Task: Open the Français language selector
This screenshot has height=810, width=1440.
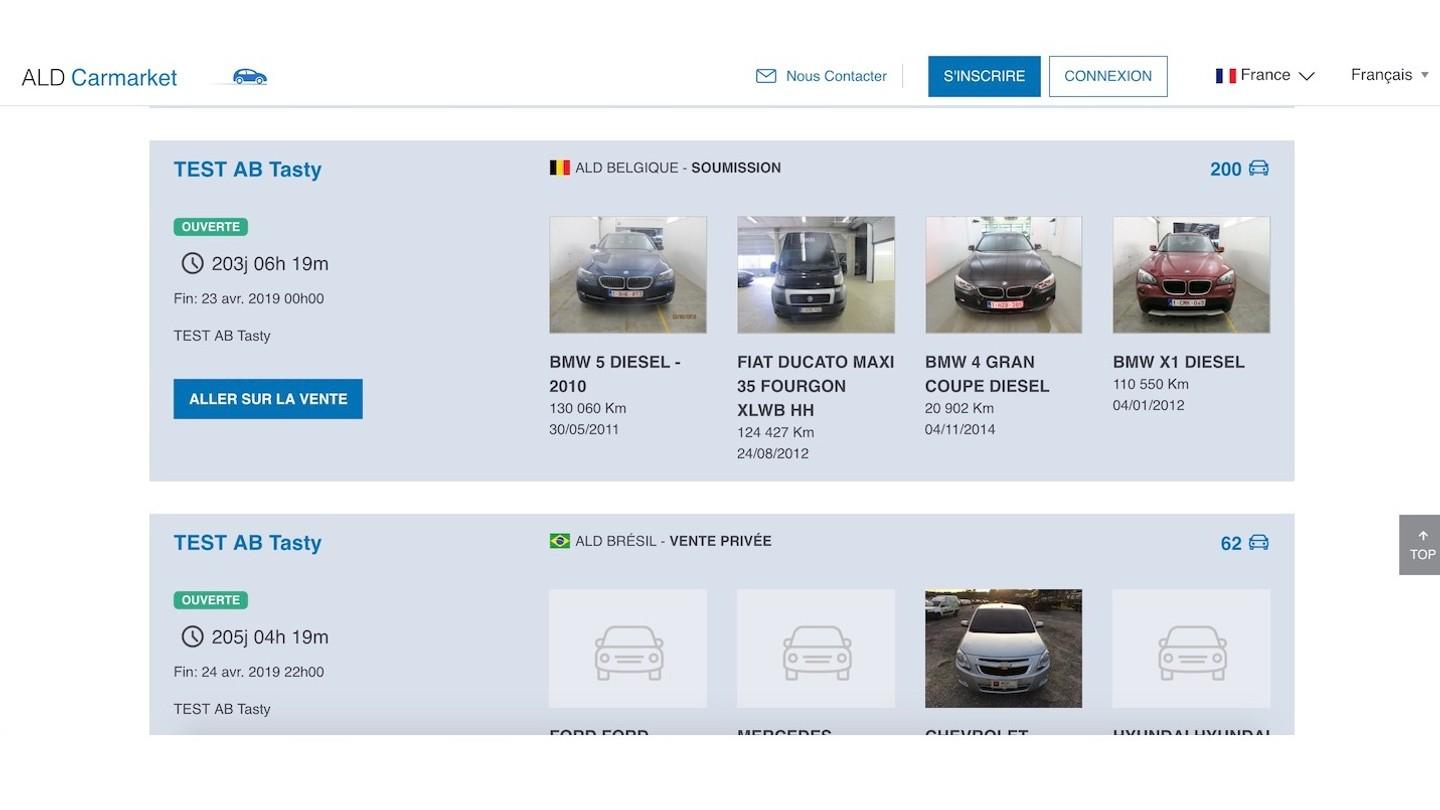Action: point(1389,75)
